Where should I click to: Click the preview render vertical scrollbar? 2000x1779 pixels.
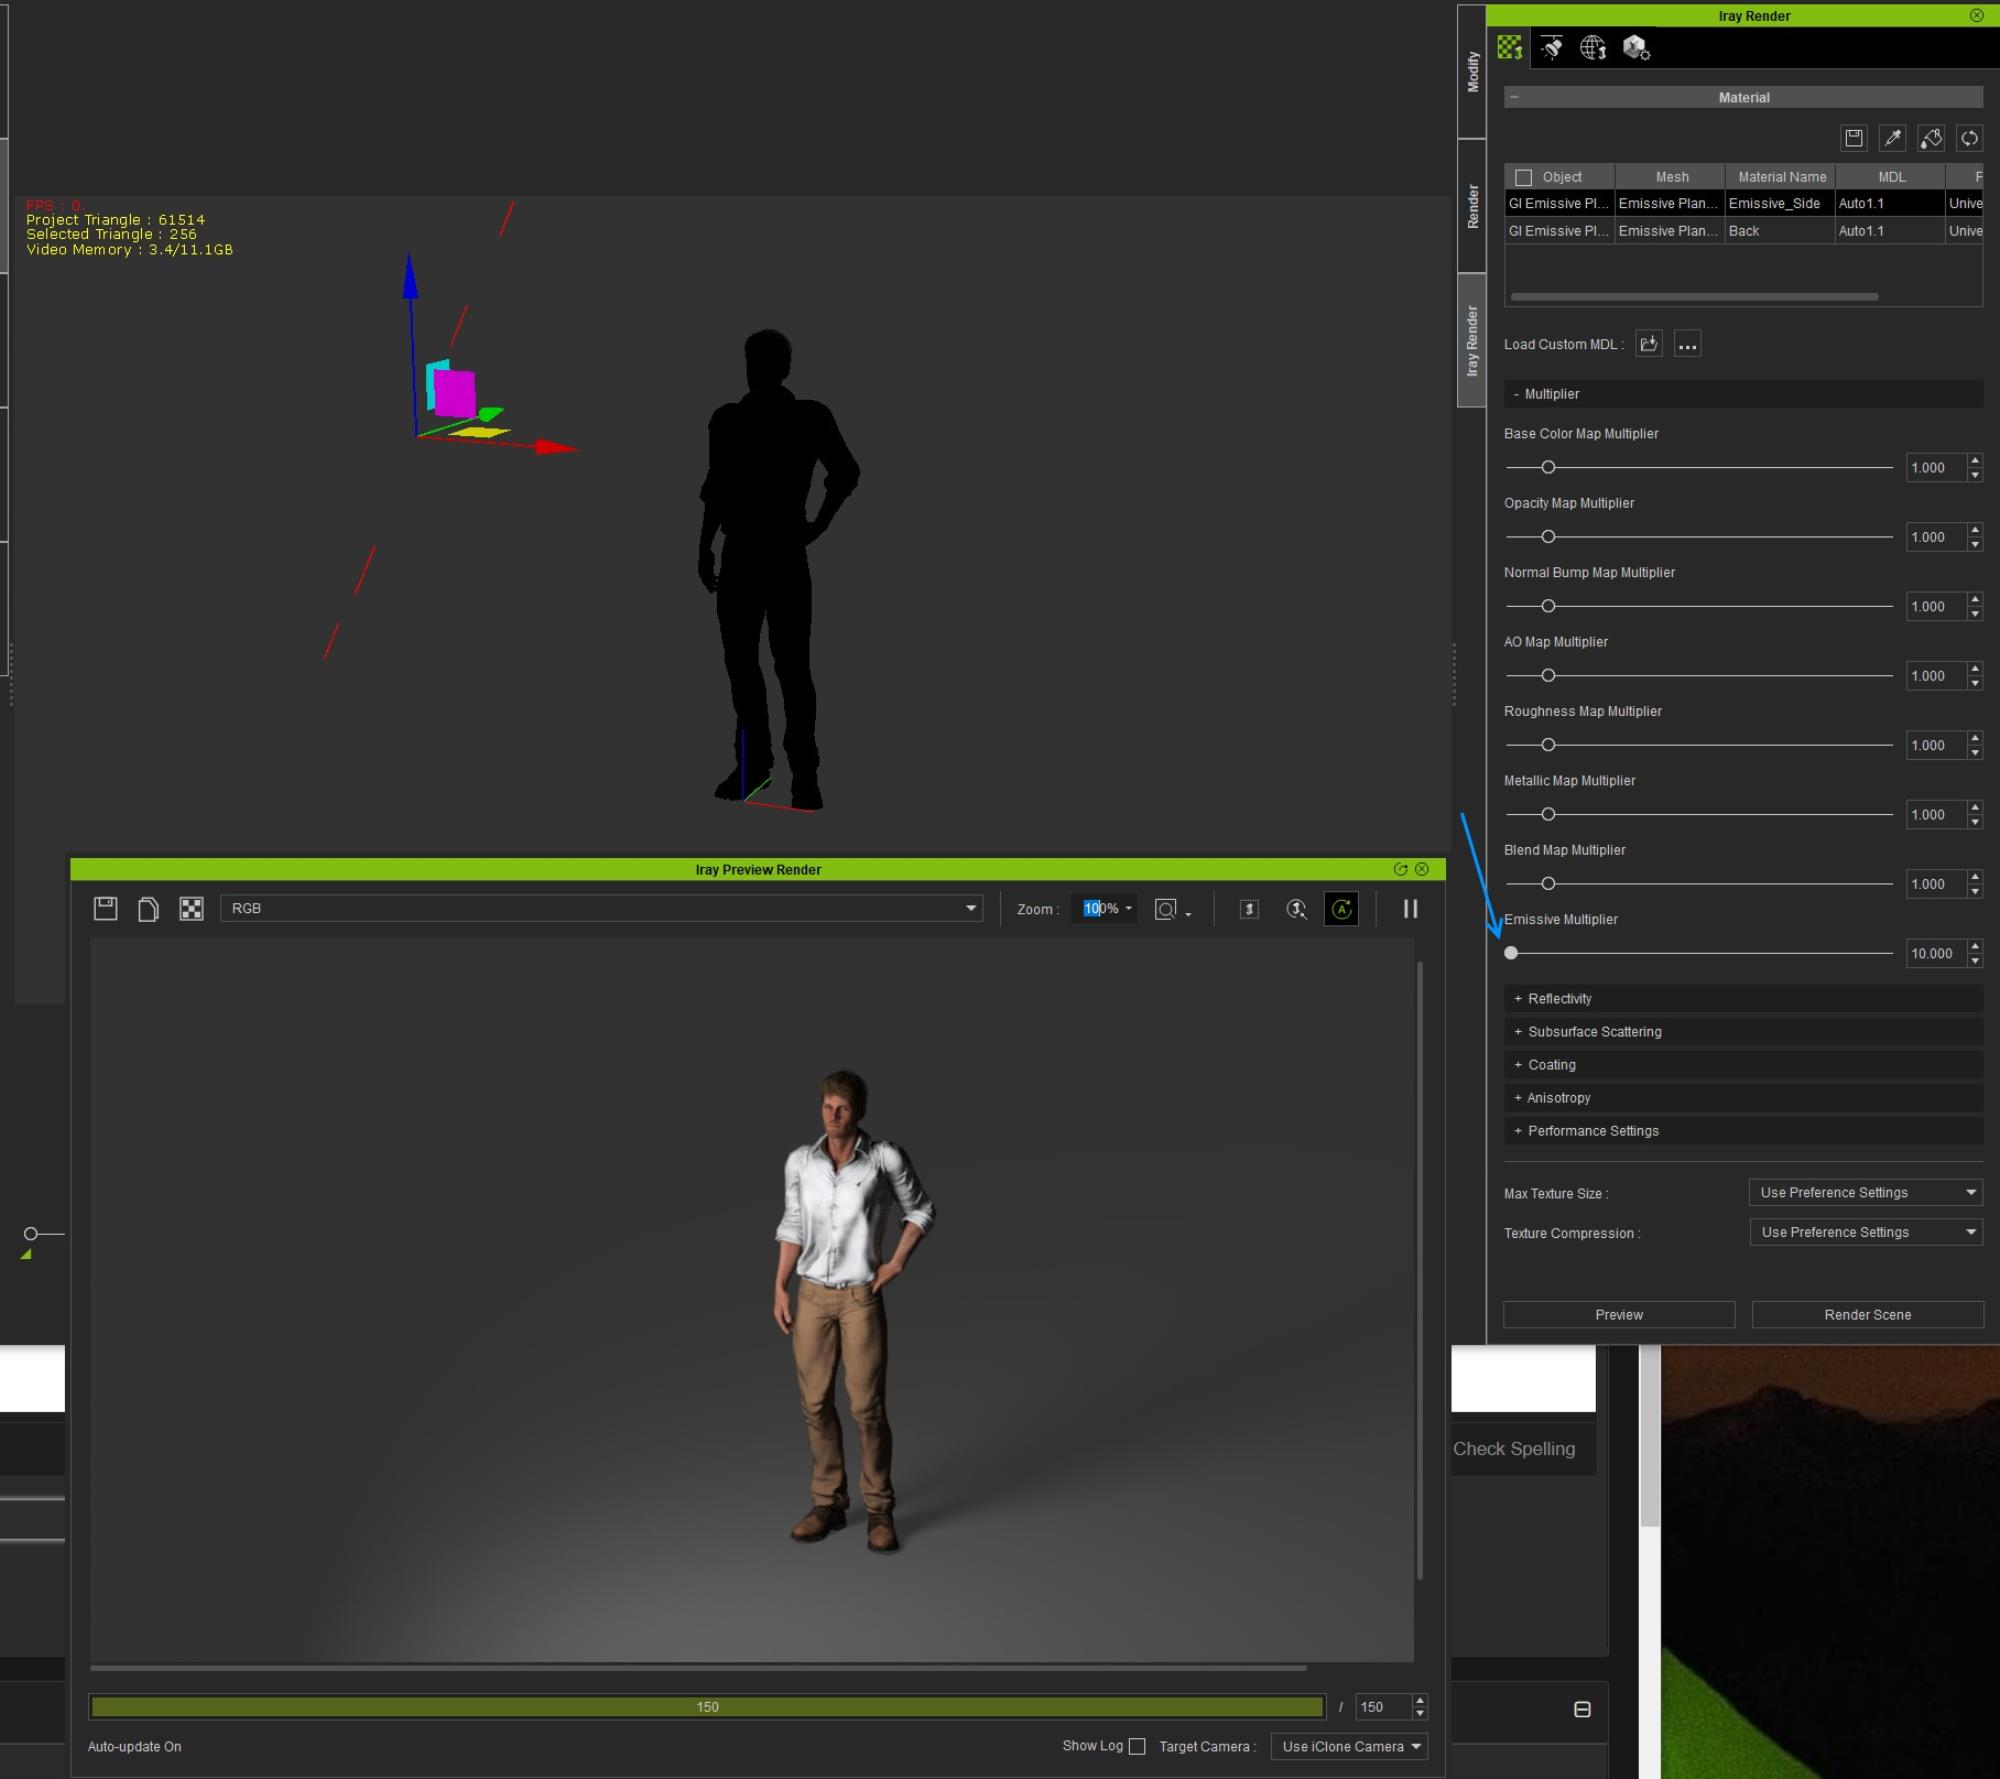tap(1420, 1270)
